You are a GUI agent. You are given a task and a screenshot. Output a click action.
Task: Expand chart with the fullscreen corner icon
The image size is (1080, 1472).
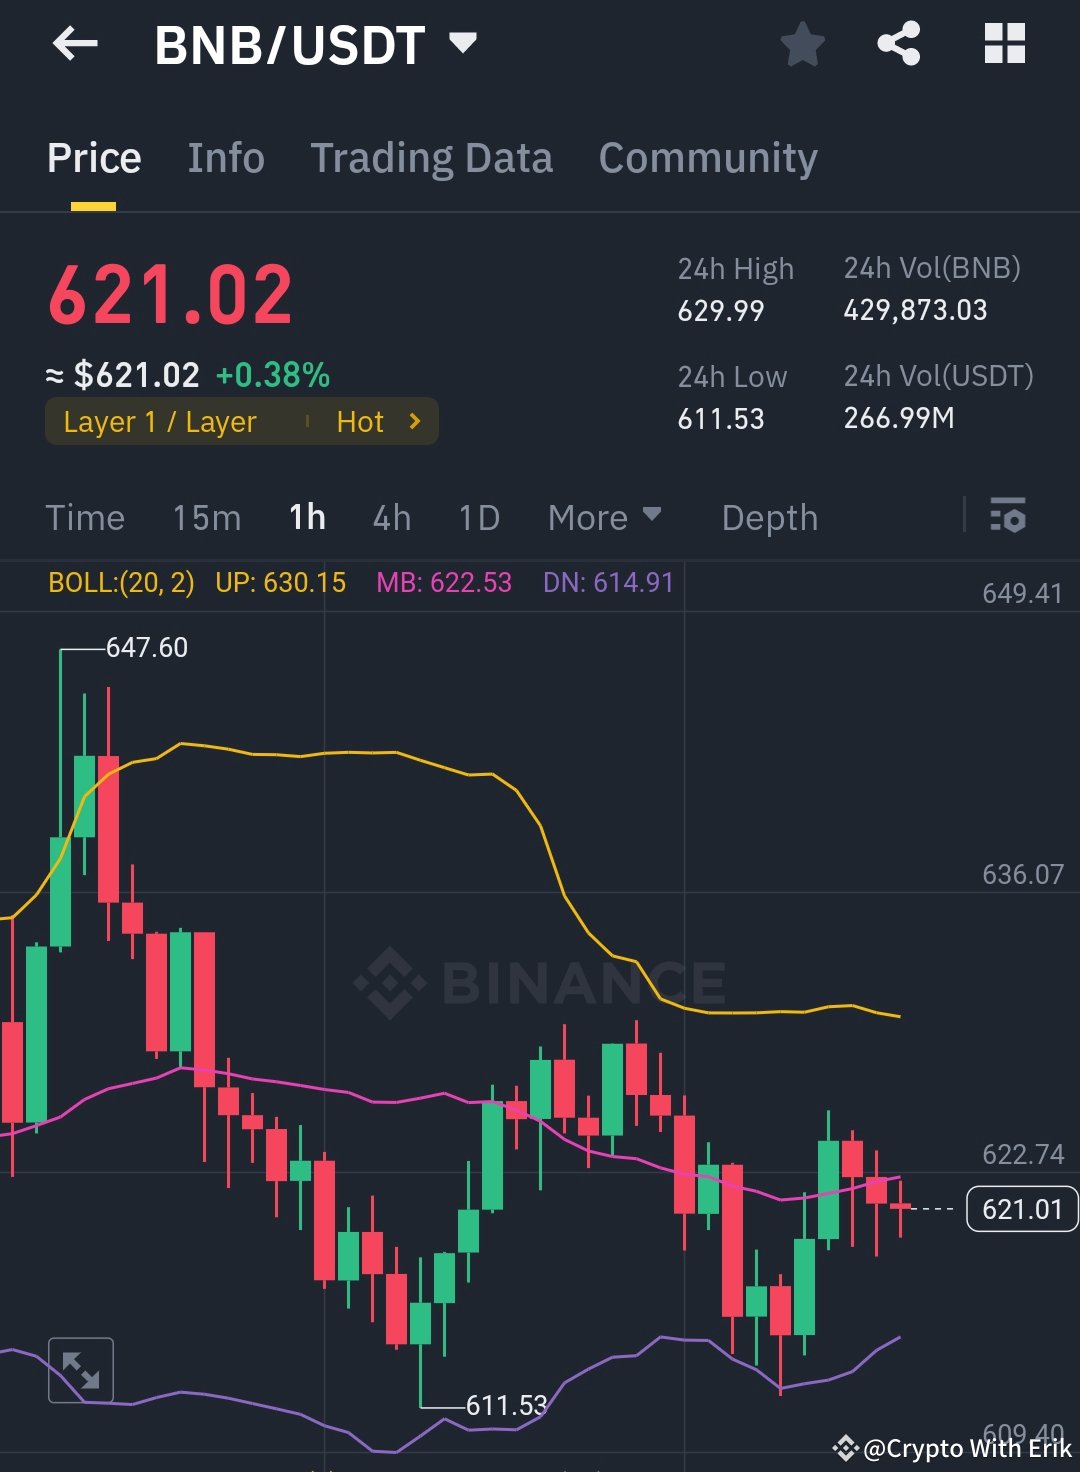[x=82, y=1368]
